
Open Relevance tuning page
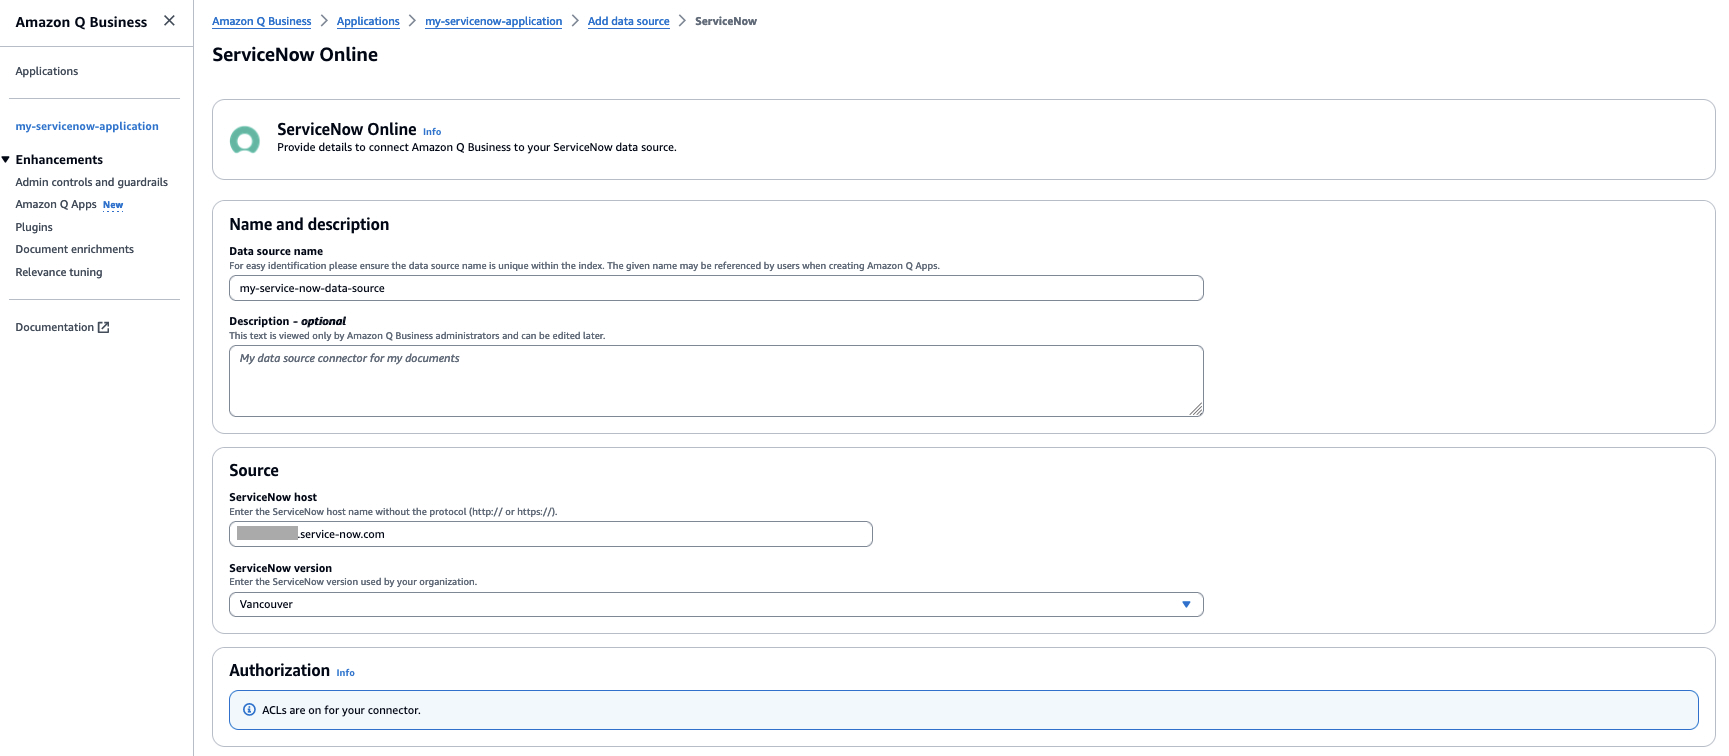(59, 272)
